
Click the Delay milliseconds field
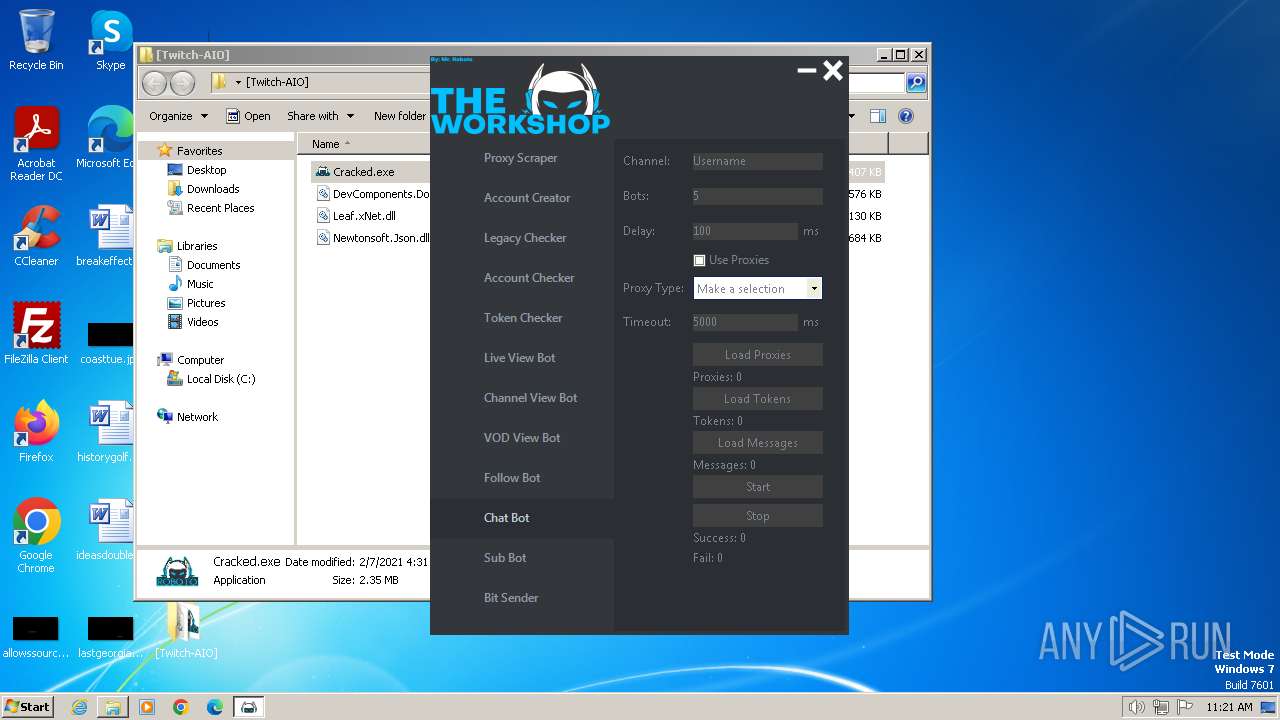pyautogui.click(x=745, y=231)
